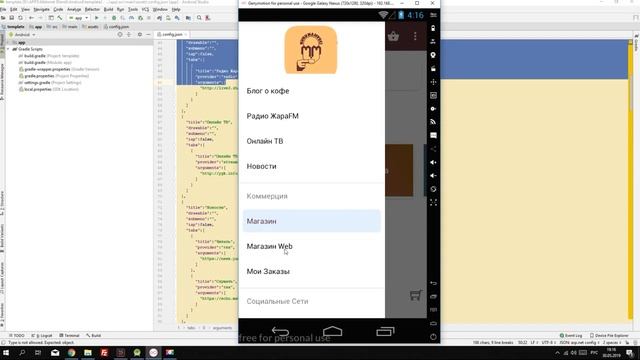640x360 pixels.
Task: Open the TODO tool window
Action: coord(16,336)
